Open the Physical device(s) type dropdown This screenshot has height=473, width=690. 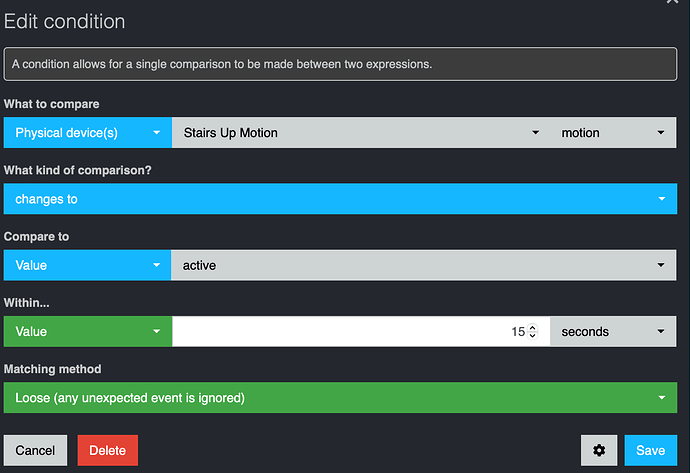click(x=88, y=132)
